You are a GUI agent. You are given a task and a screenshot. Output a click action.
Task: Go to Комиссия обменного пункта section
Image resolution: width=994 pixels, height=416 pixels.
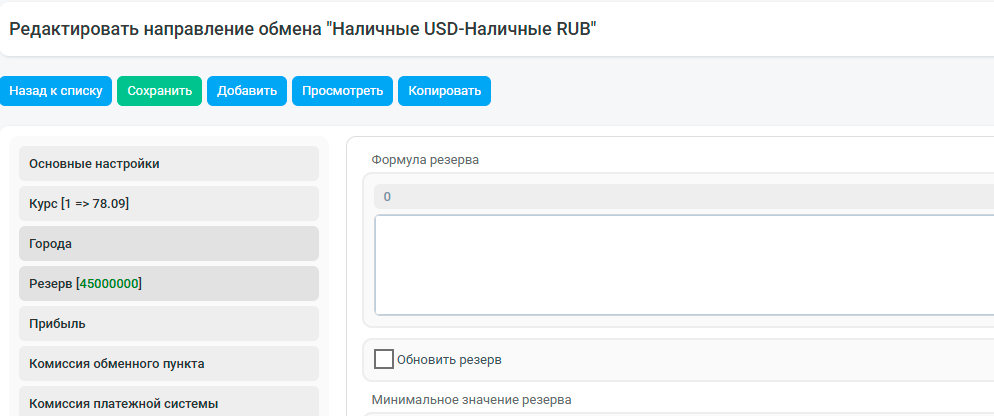pyautogui.click(x=169, y=363)
